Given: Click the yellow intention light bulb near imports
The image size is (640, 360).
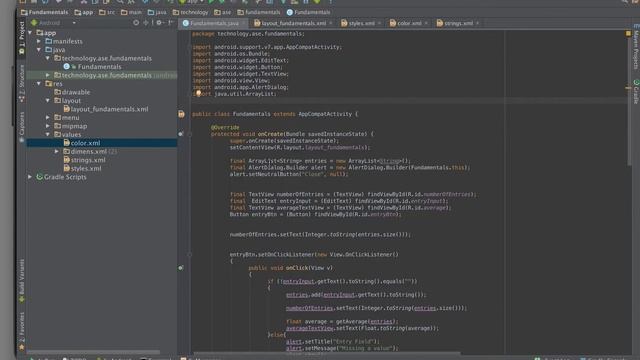Looking at the screenshot, I should click(x=198, y=93).
